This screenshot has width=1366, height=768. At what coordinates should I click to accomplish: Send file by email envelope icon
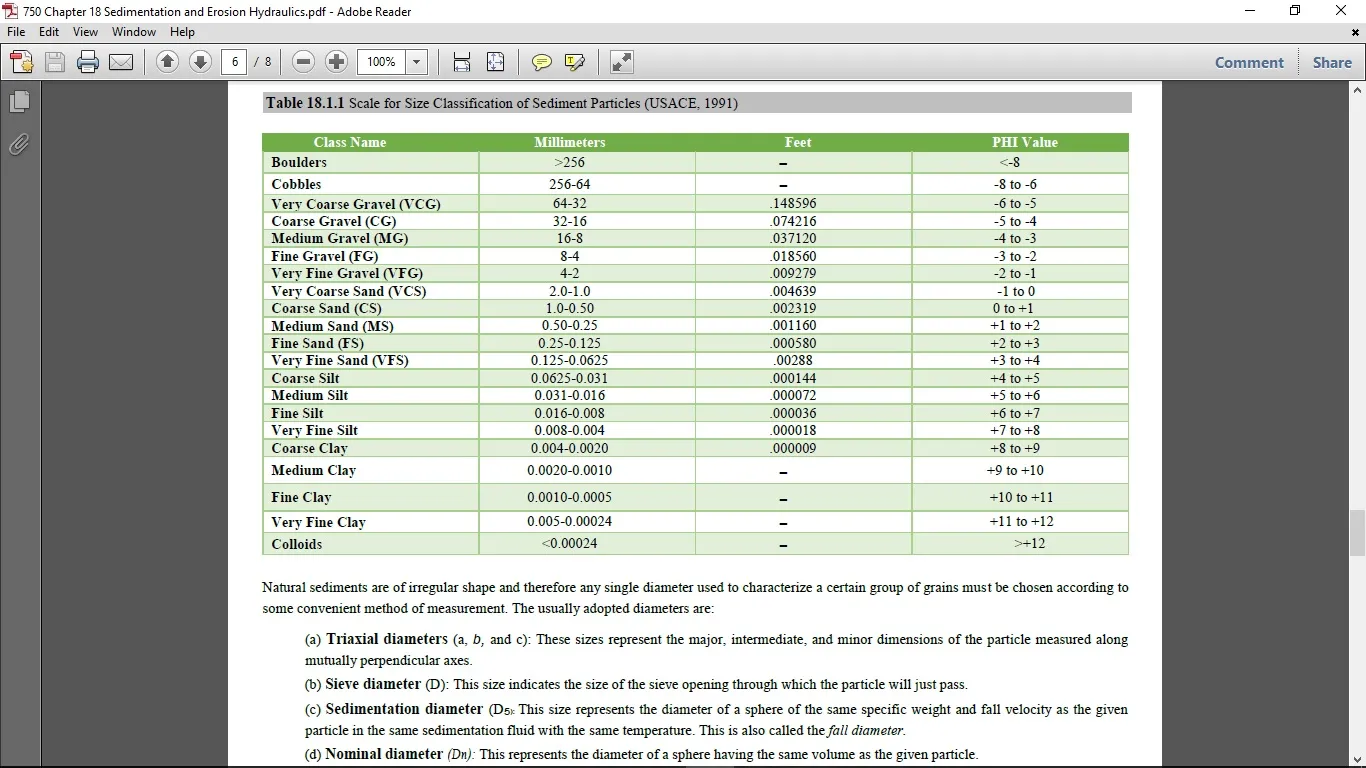[121, 62]
